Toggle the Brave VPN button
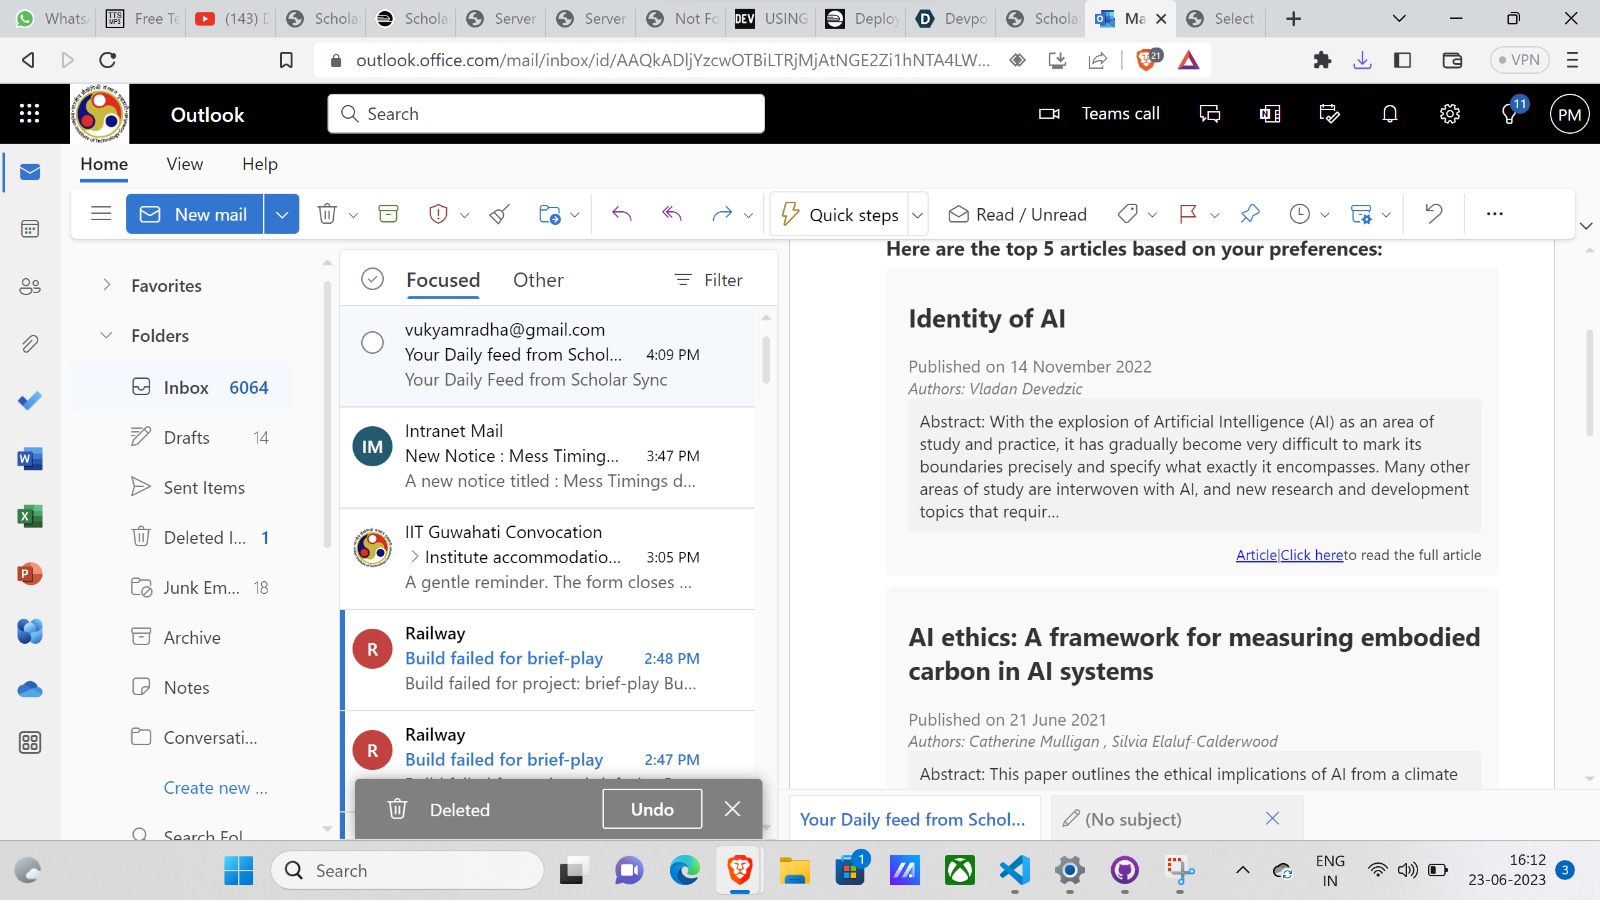The width and height of the screenshot is (1600, 900). tap(1519, 60)
